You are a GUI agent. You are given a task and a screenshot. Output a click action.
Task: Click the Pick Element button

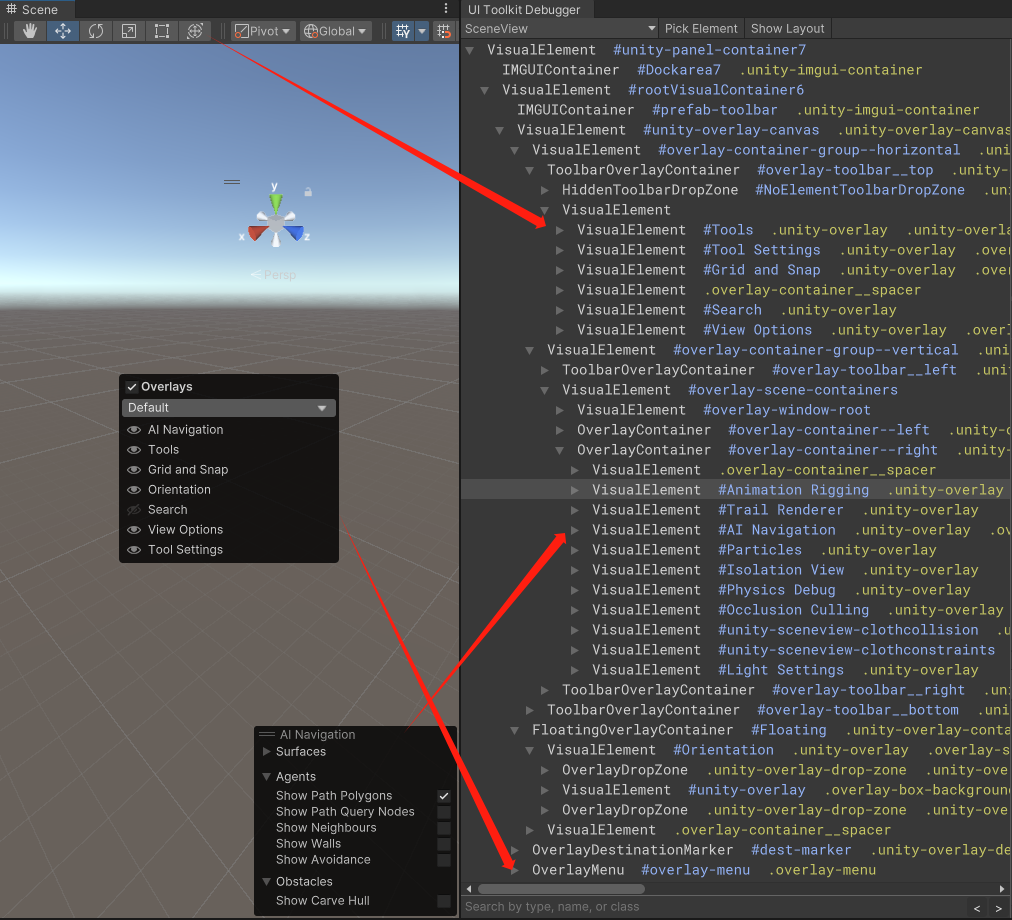coord(701,28)
